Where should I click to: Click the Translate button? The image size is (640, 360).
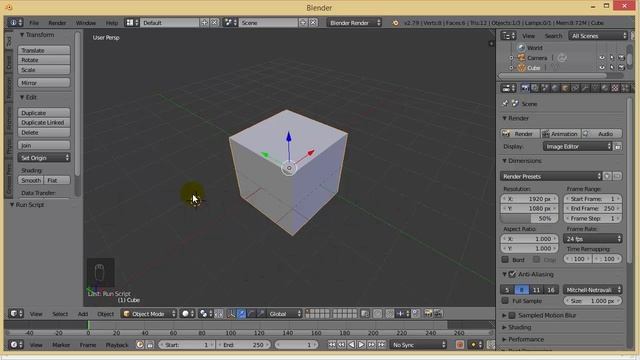click(x=44, y=50)
